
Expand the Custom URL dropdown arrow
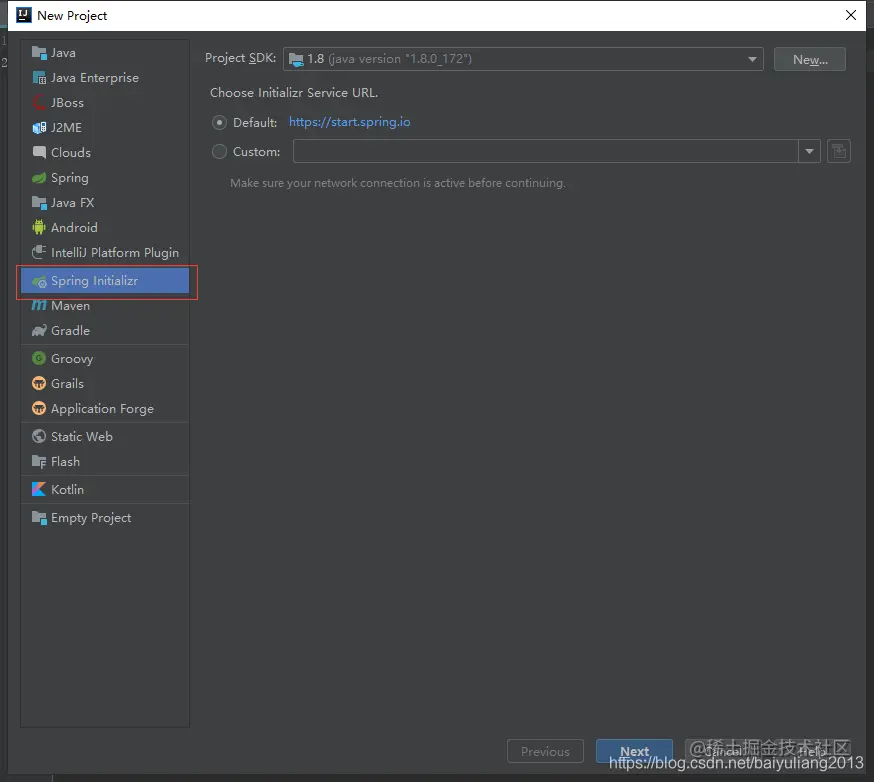point(809,152)
